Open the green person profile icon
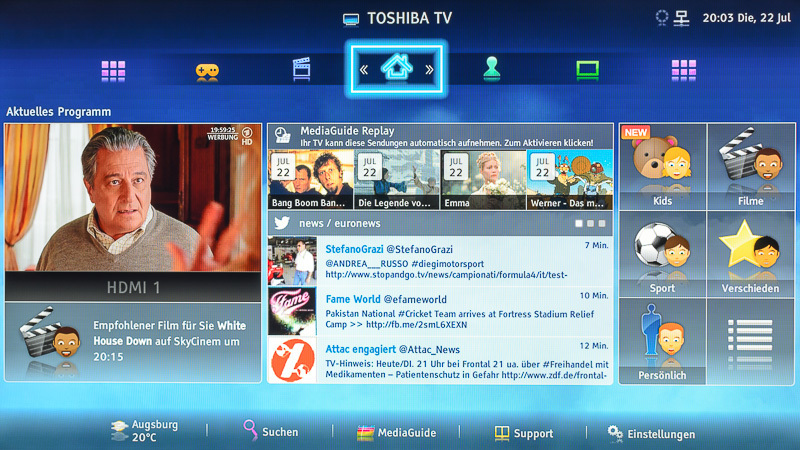The width and height of the screenshot is (800, 450). pyautogui.click(x=492, y=69)
